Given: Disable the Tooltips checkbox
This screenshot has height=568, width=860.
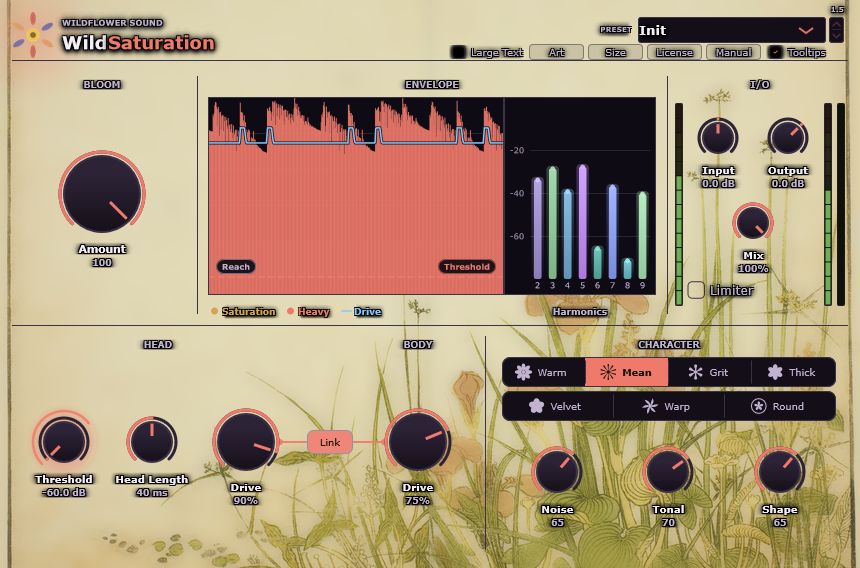Looking at the screenshot, I should tap(775, 52).
